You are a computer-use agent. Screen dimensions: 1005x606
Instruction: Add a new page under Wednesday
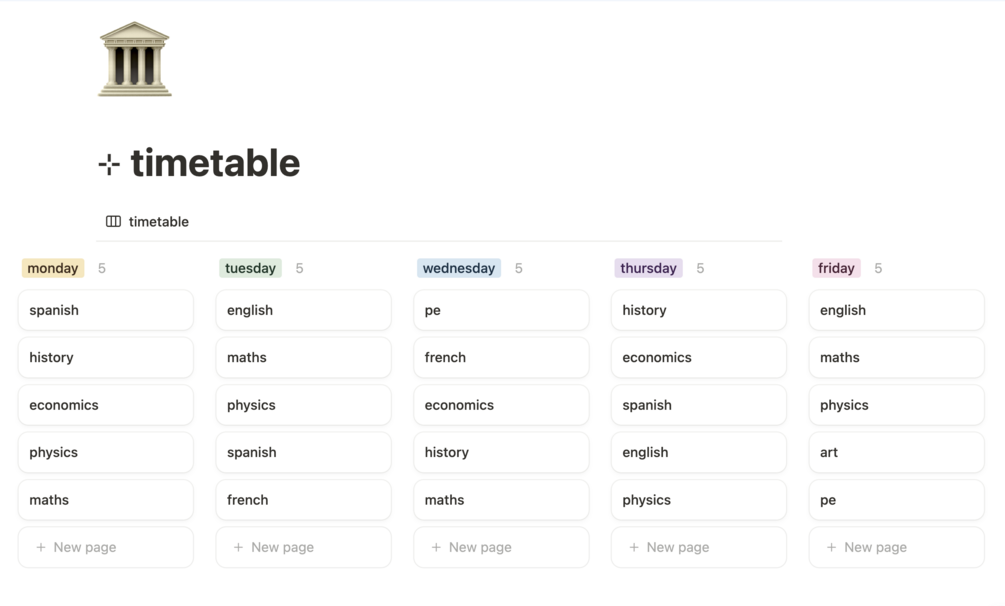tap(501, 547)
